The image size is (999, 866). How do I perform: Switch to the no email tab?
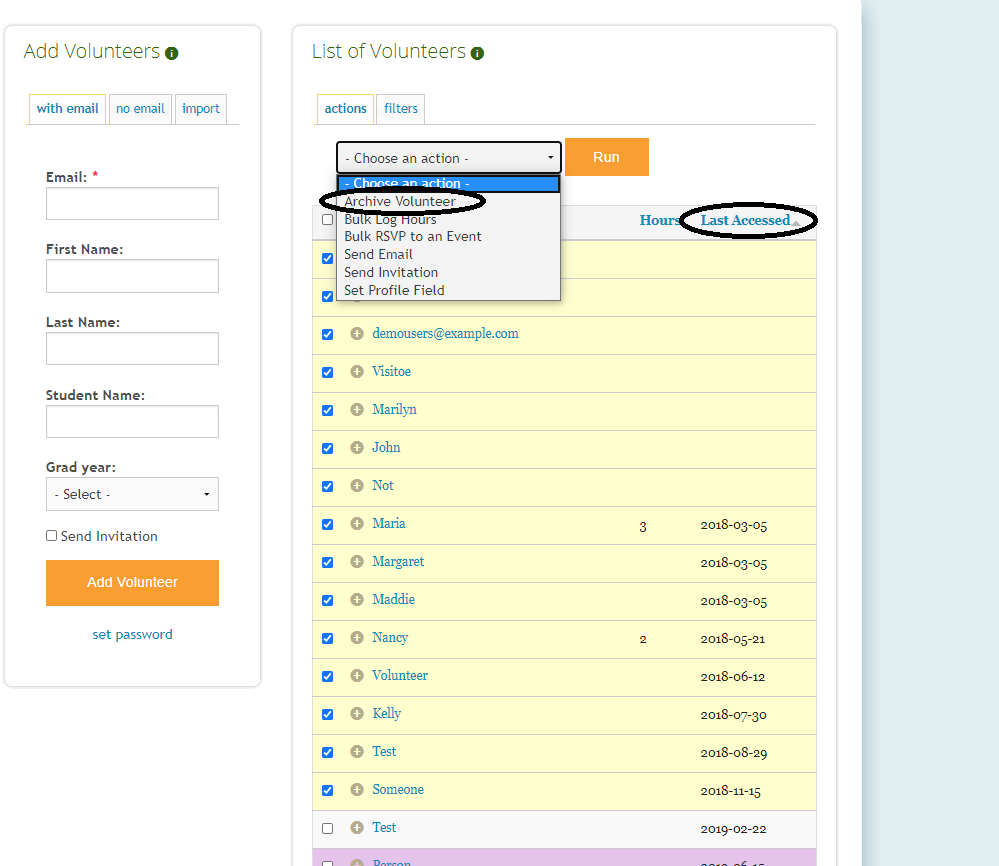click(140, 109)
